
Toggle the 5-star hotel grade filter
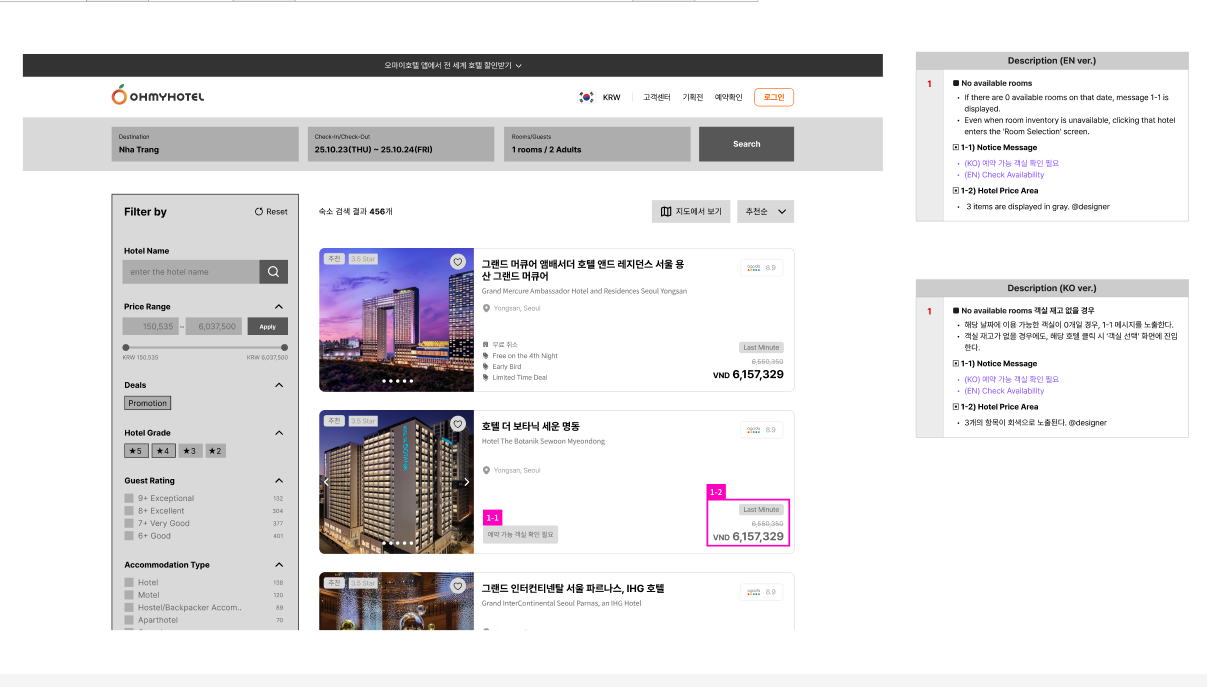coord(137,451)
